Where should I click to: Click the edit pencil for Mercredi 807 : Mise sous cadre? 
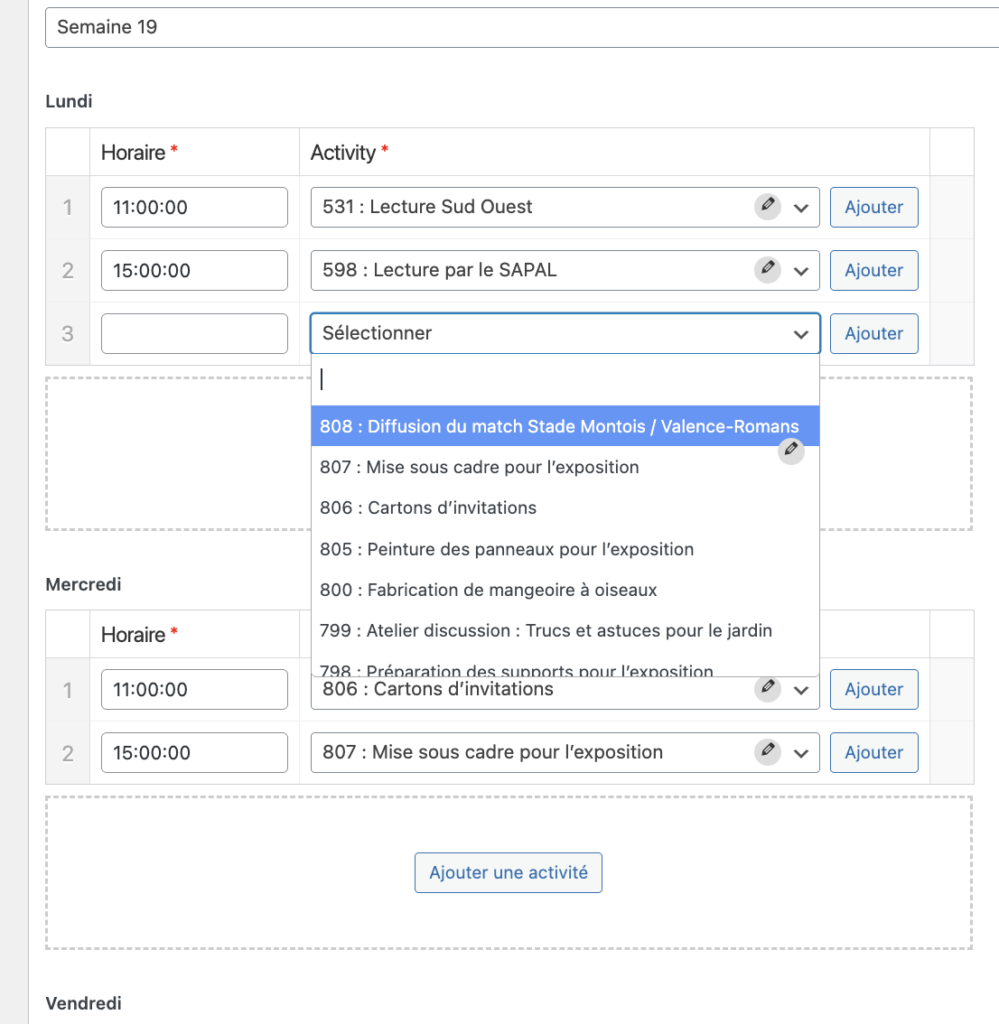[x=768, y=752]
